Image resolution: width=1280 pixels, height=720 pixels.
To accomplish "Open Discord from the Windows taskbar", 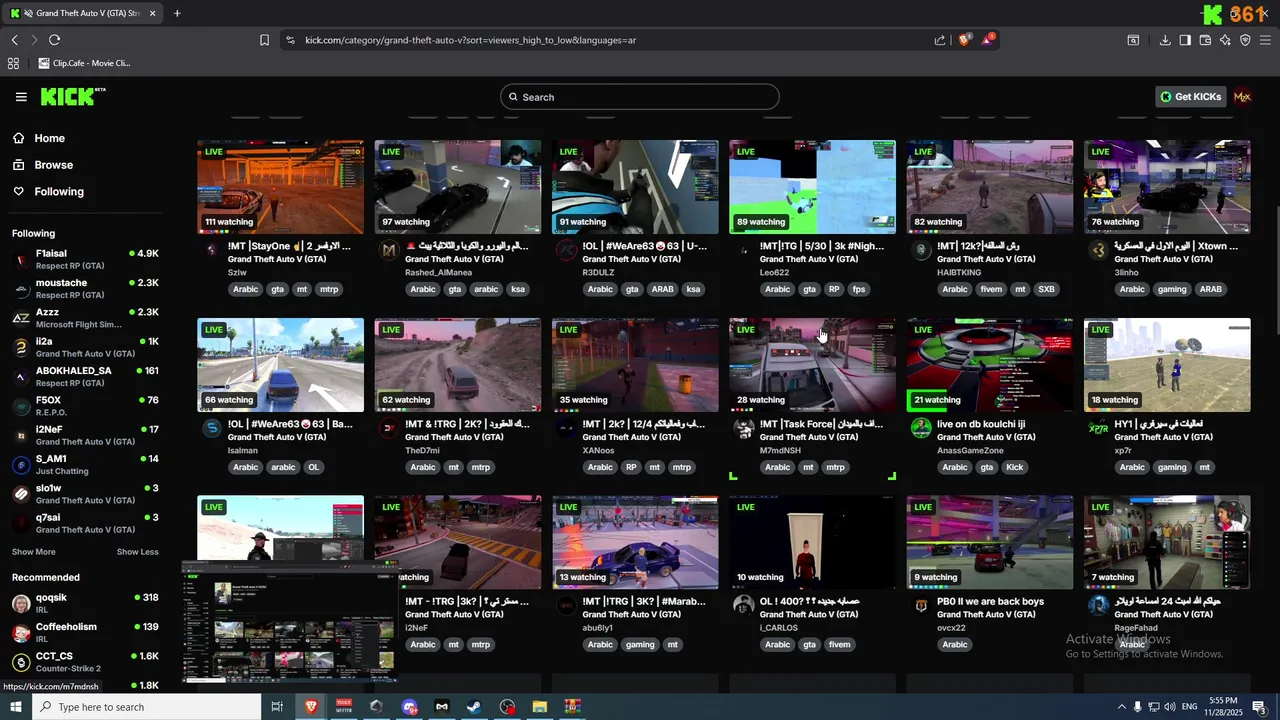I will click(x=409, y=707).
